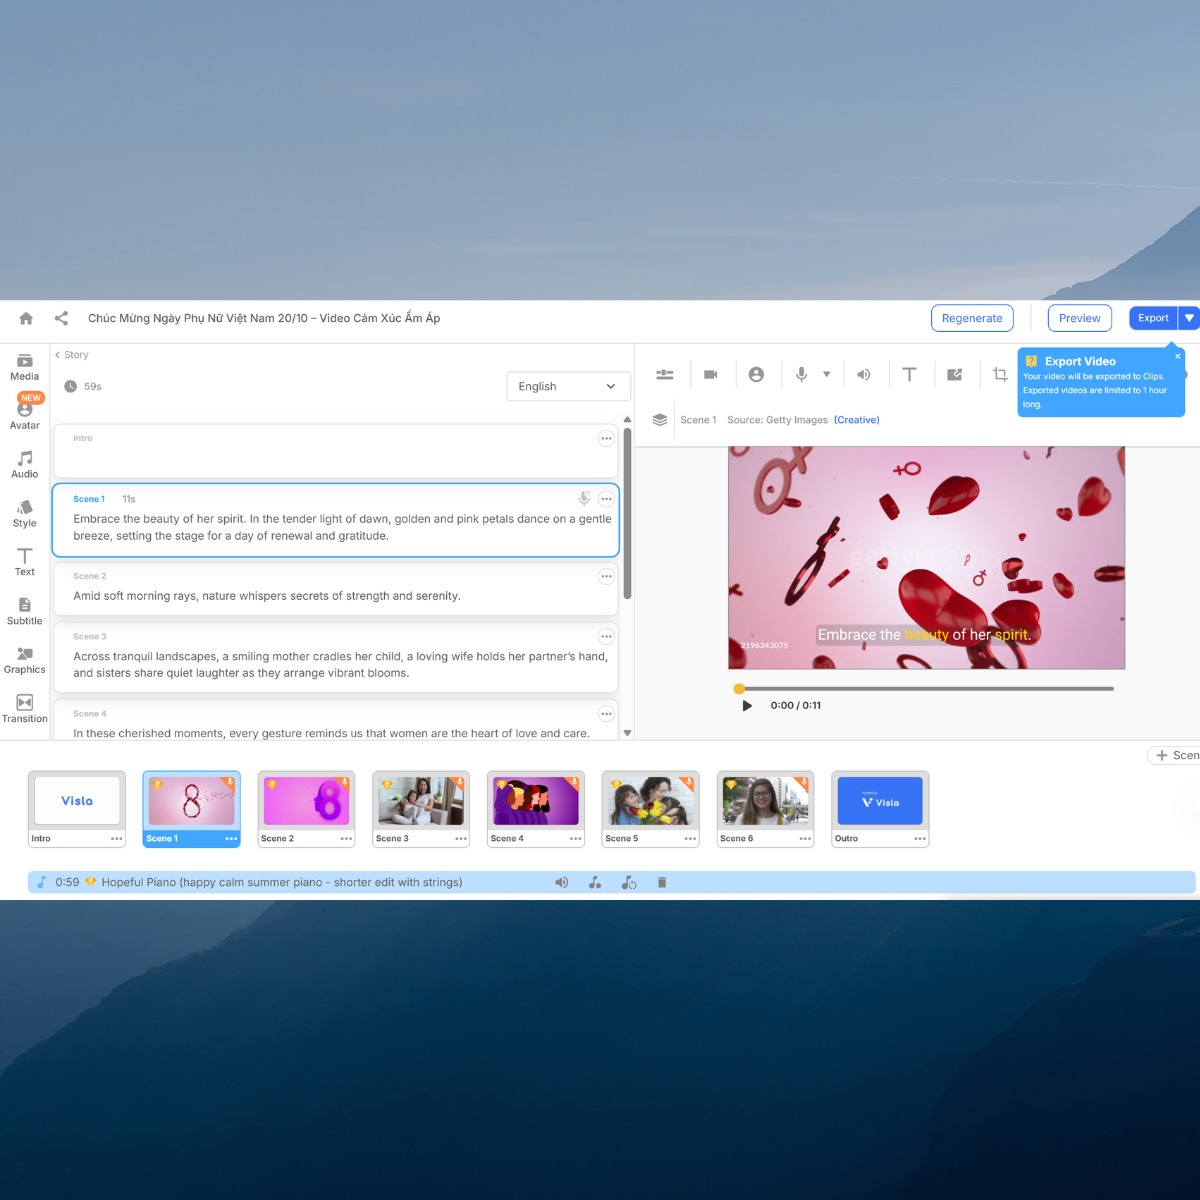Open the Scene 3 script card options menu
1200x1200 pixels.
[606, 636]
